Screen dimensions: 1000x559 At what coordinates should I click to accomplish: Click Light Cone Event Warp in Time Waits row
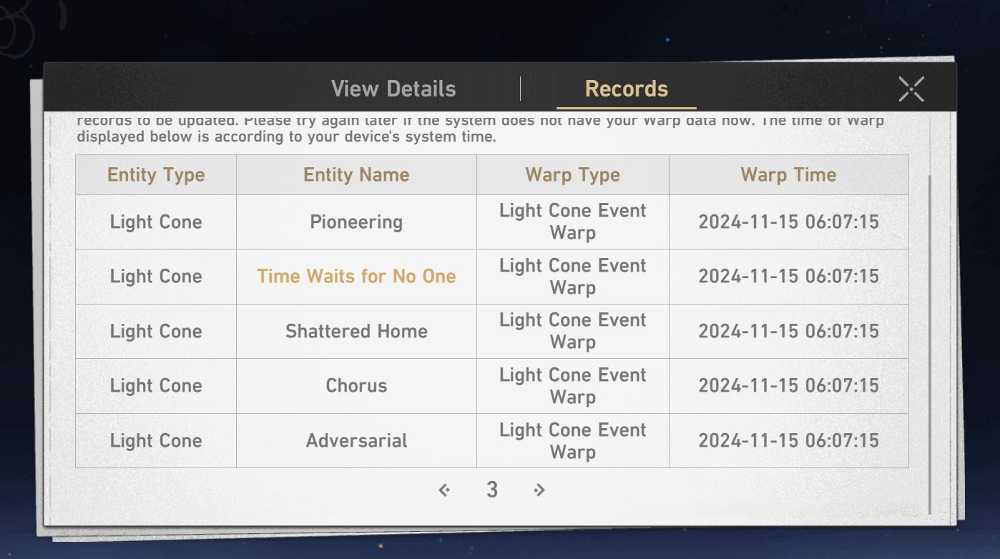(x=573, y=276)
